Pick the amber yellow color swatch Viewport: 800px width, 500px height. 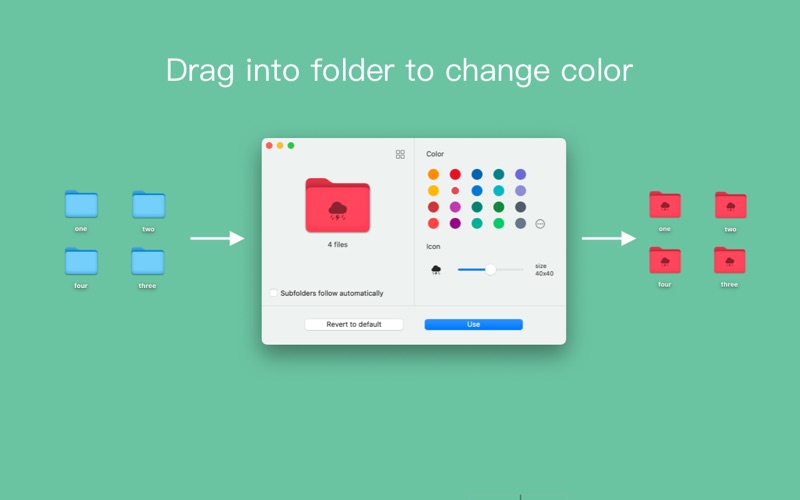[433, 191]
